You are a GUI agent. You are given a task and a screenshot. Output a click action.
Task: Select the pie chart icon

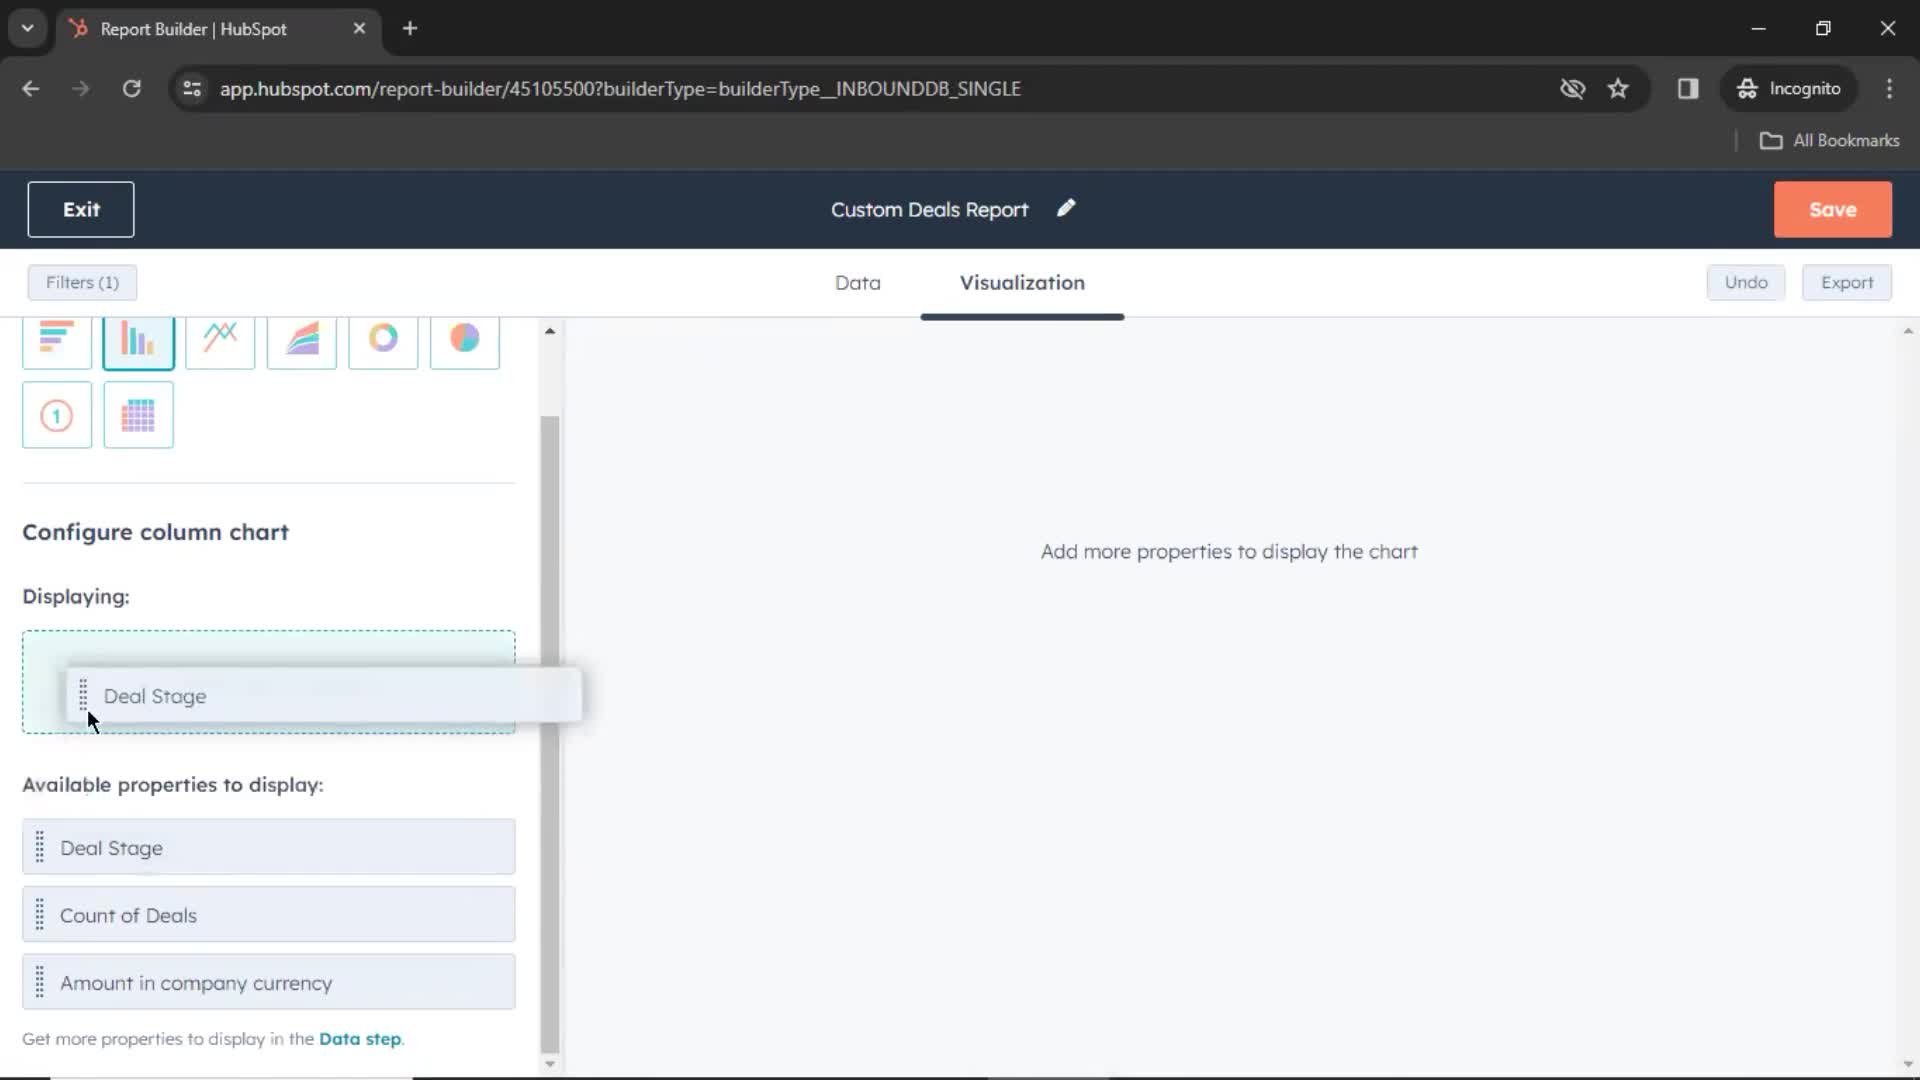[x=465, y=339]
